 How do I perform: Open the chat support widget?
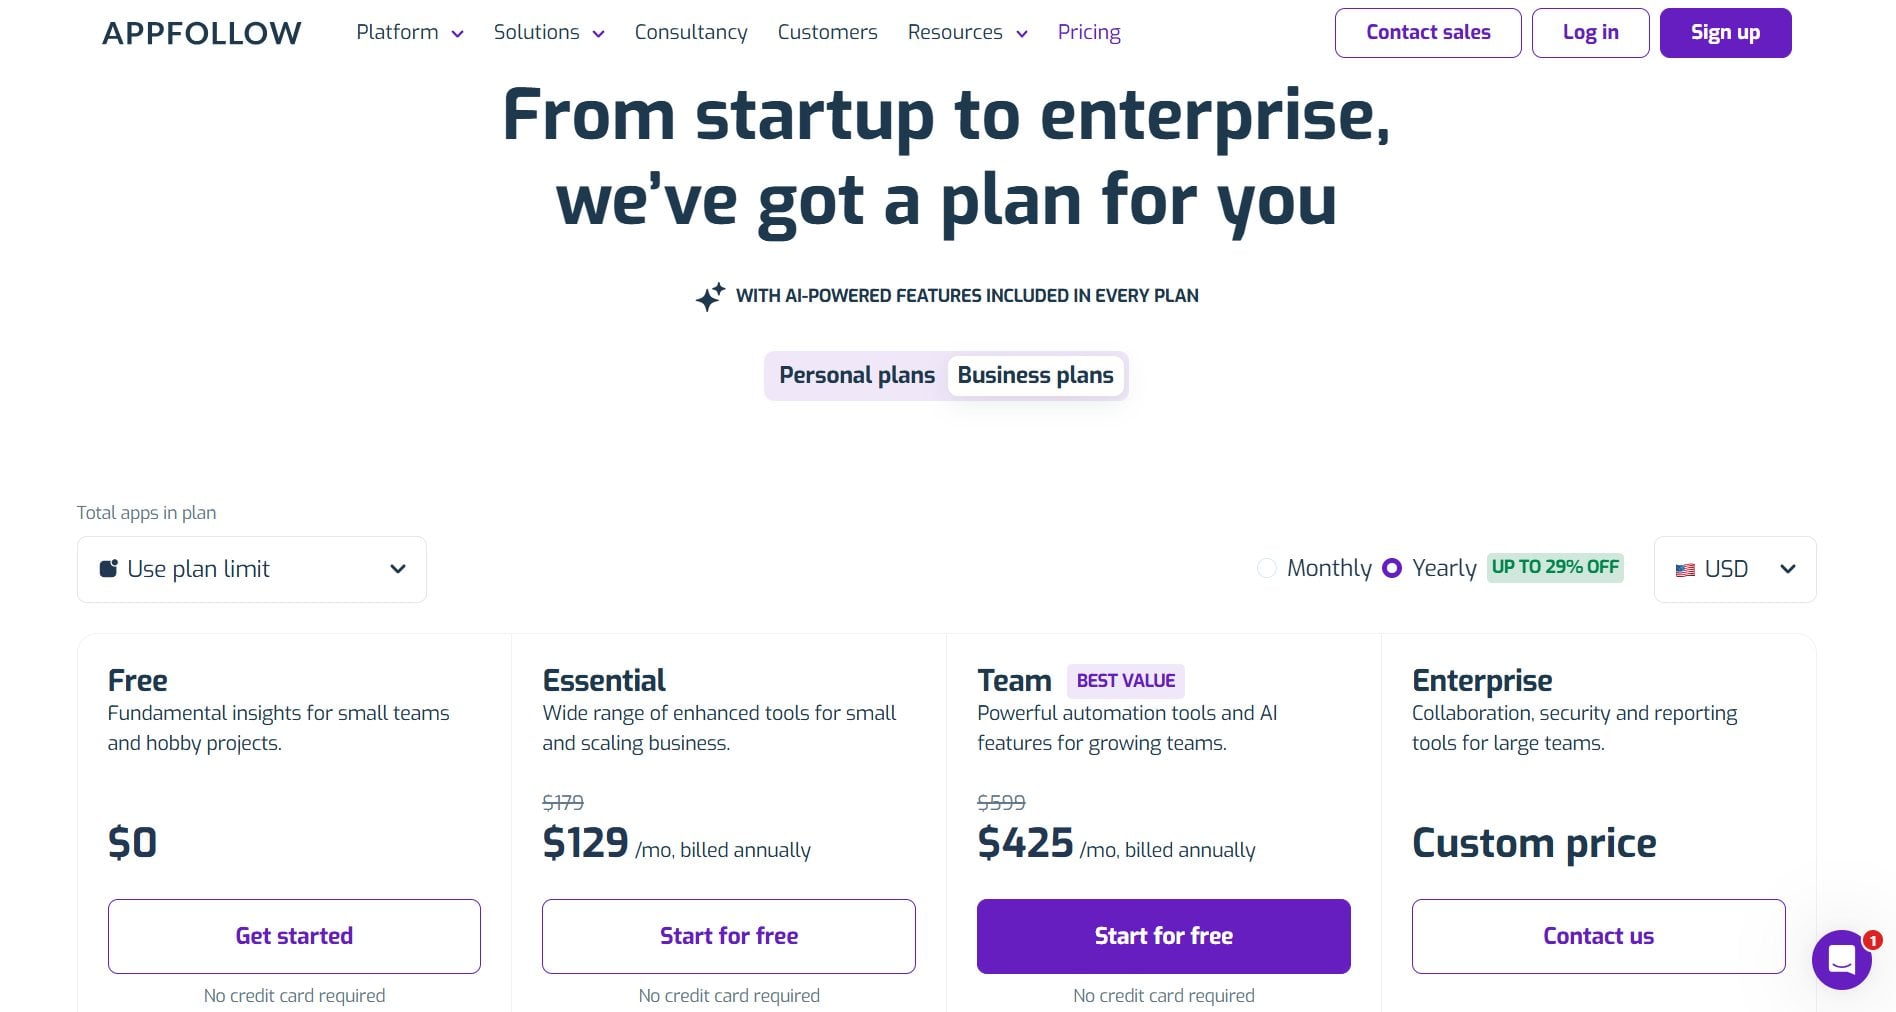[1841, 960]
